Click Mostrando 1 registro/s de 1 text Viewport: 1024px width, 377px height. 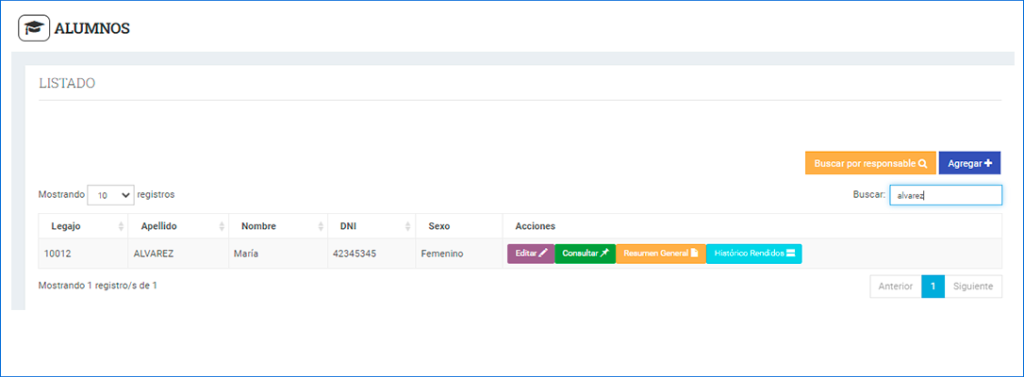[98, 286]
